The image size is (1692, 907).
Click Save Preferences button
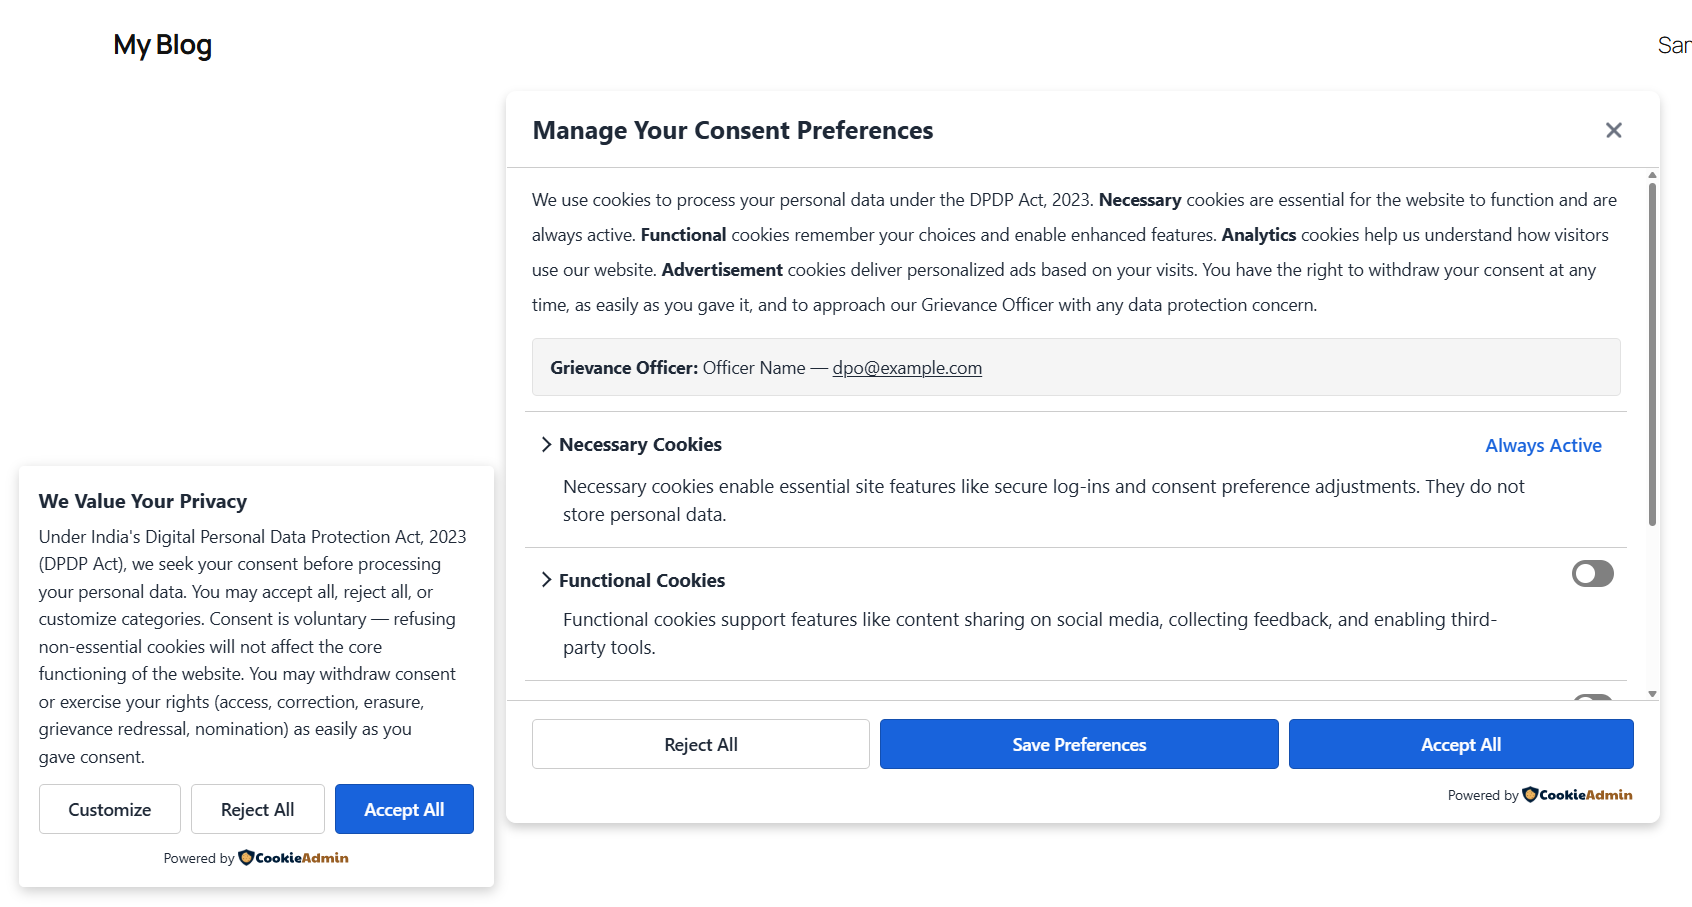pyautogui.click(x=1079, y=744)
